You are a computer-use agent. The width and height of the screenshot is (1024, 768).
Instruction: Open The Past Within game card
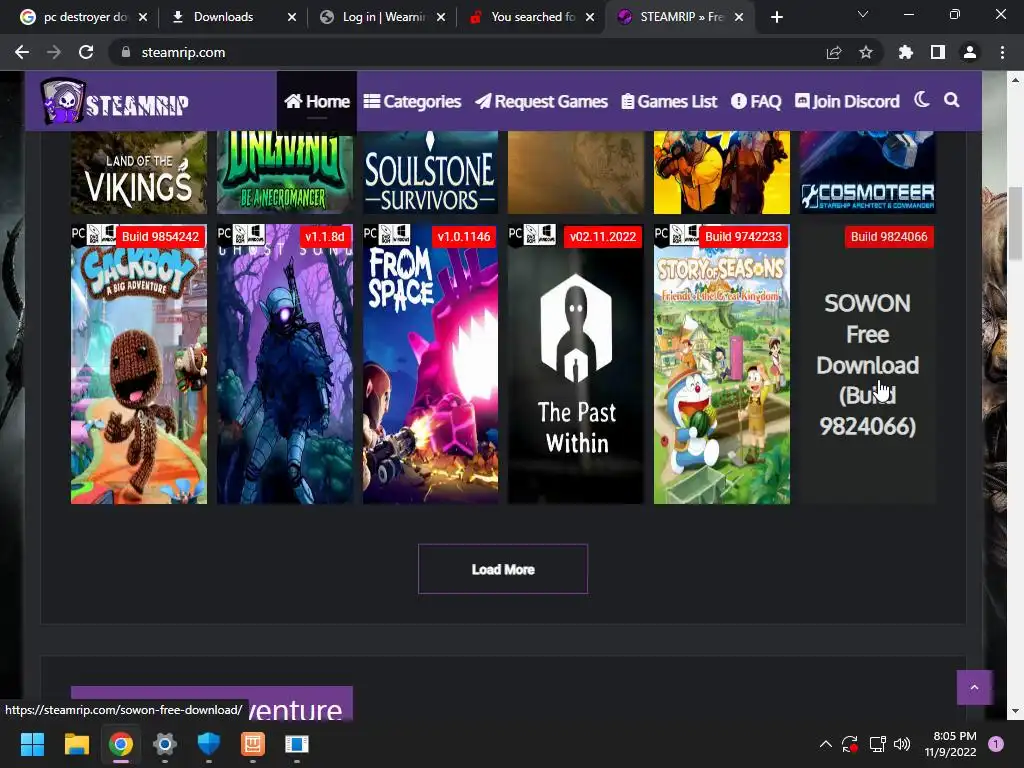[x=576, y=364]
